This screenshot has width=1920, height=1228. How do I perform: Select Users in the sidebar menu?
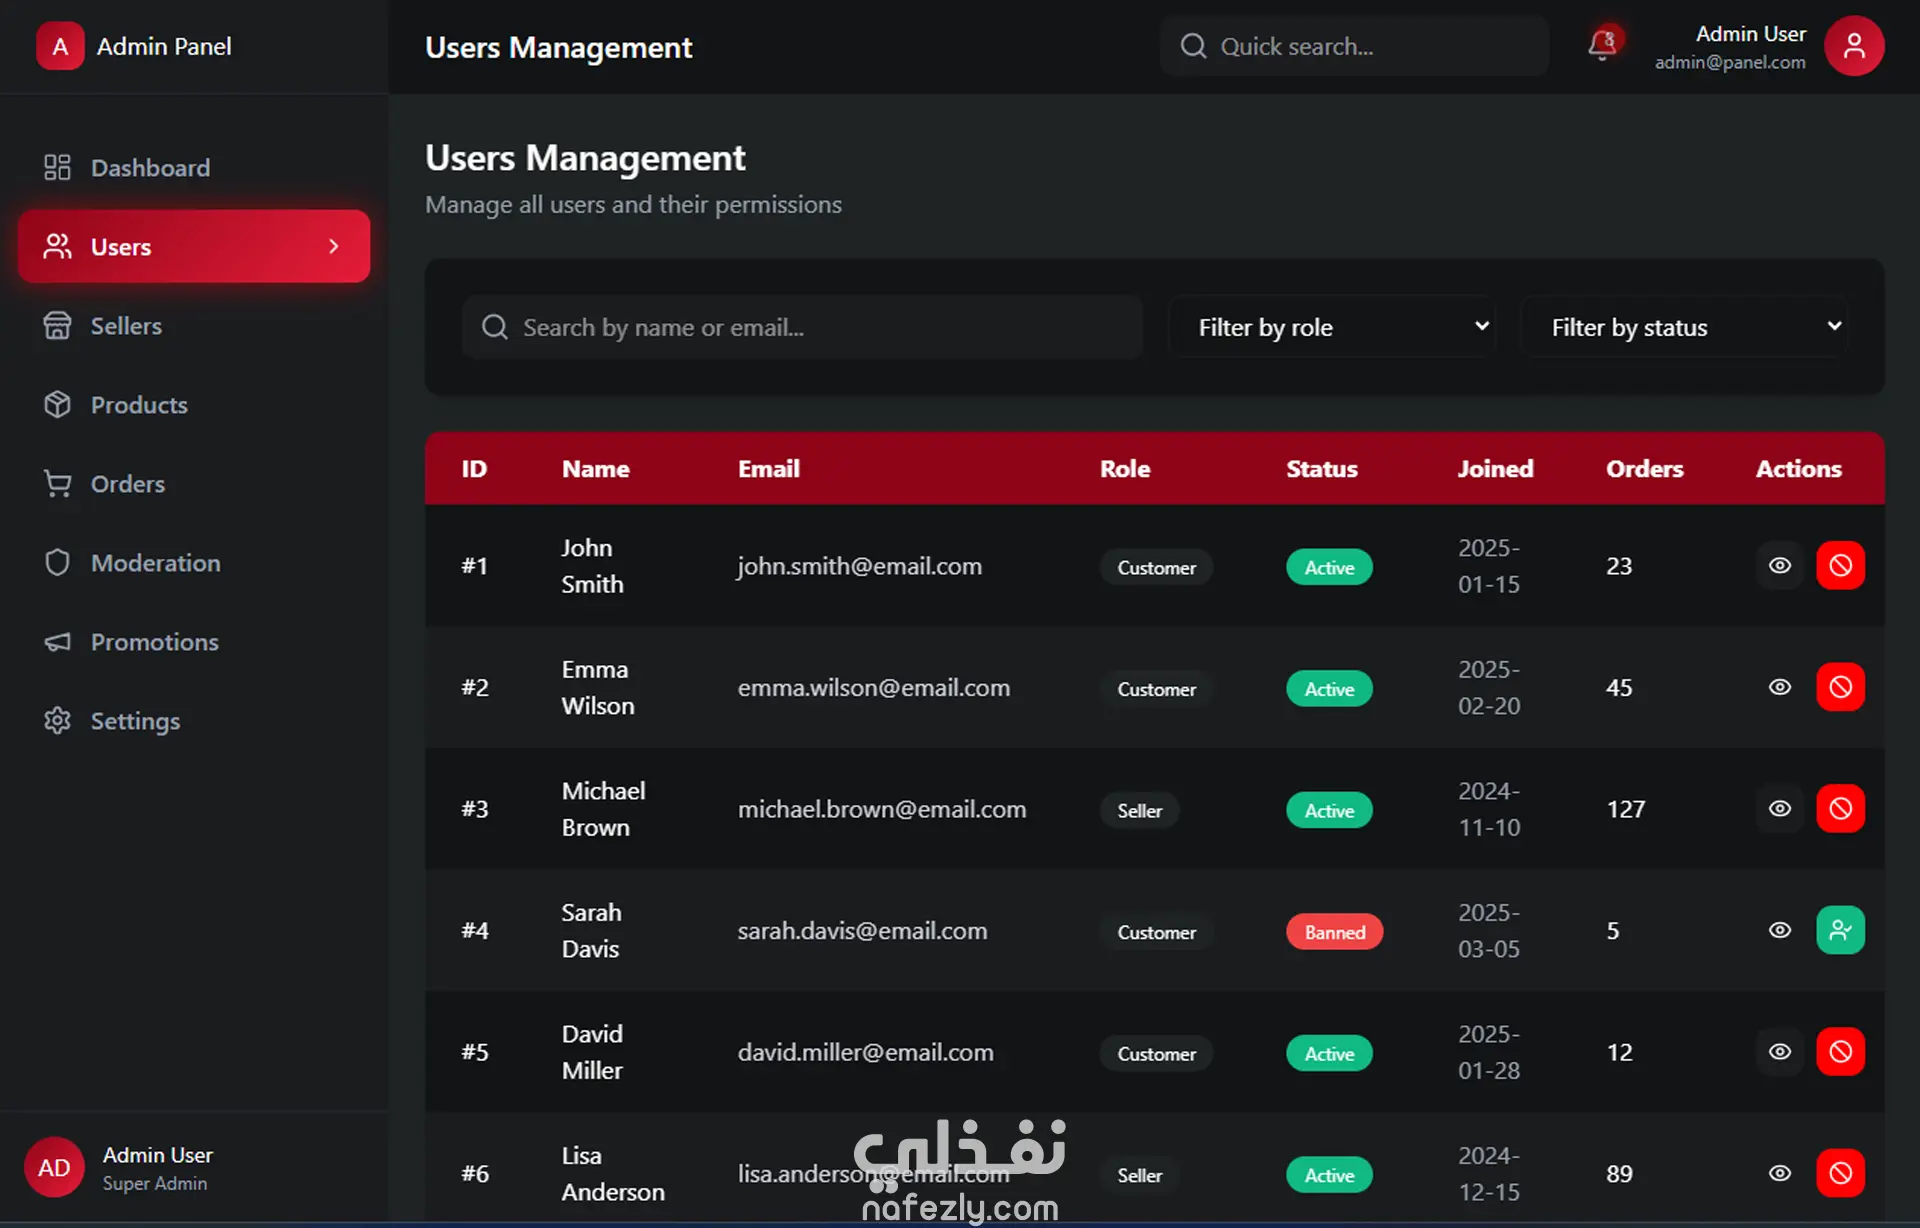tap(194, 246)
